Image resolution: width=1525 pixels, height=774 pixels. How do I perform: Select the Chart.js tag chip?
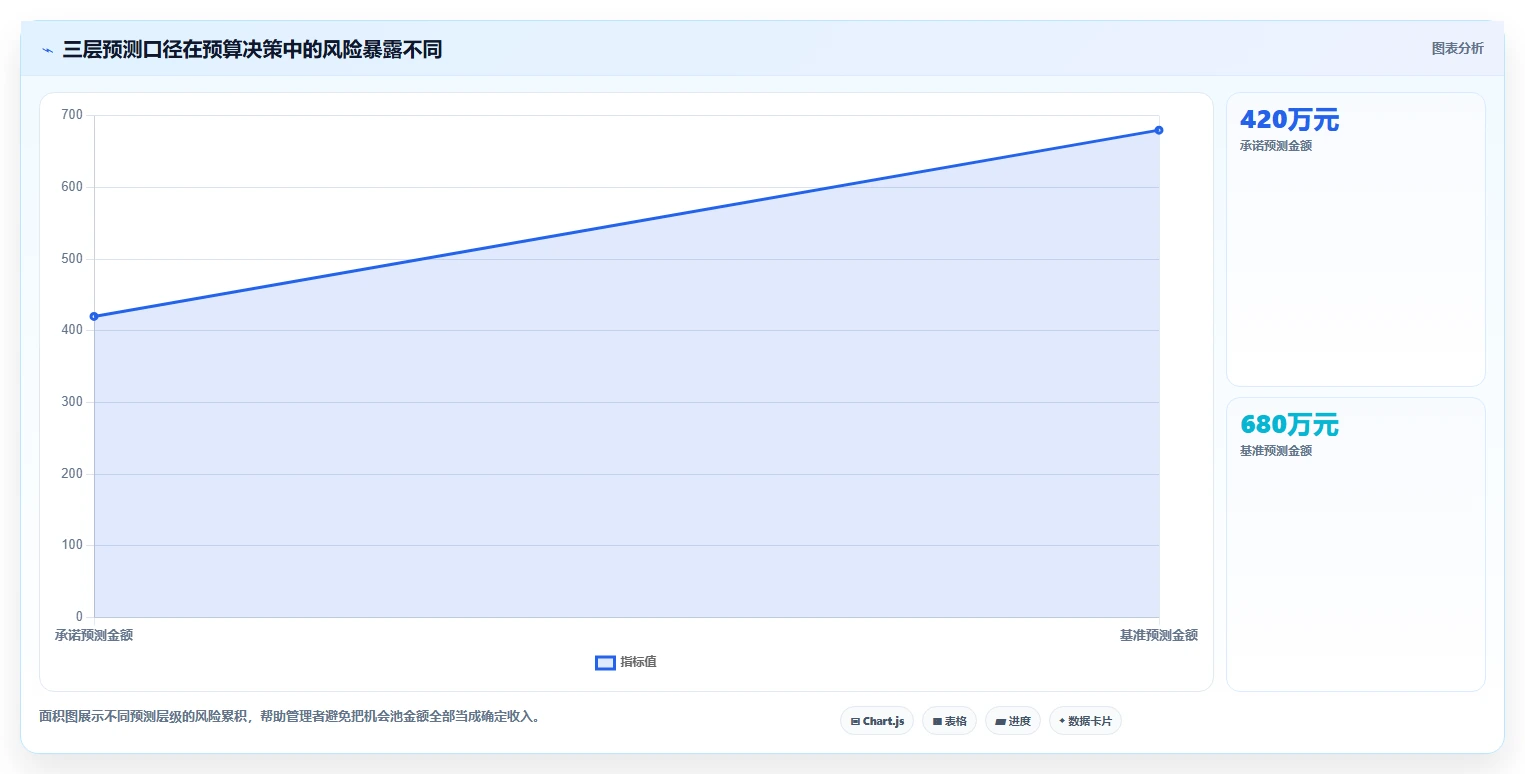click(877, 721)
